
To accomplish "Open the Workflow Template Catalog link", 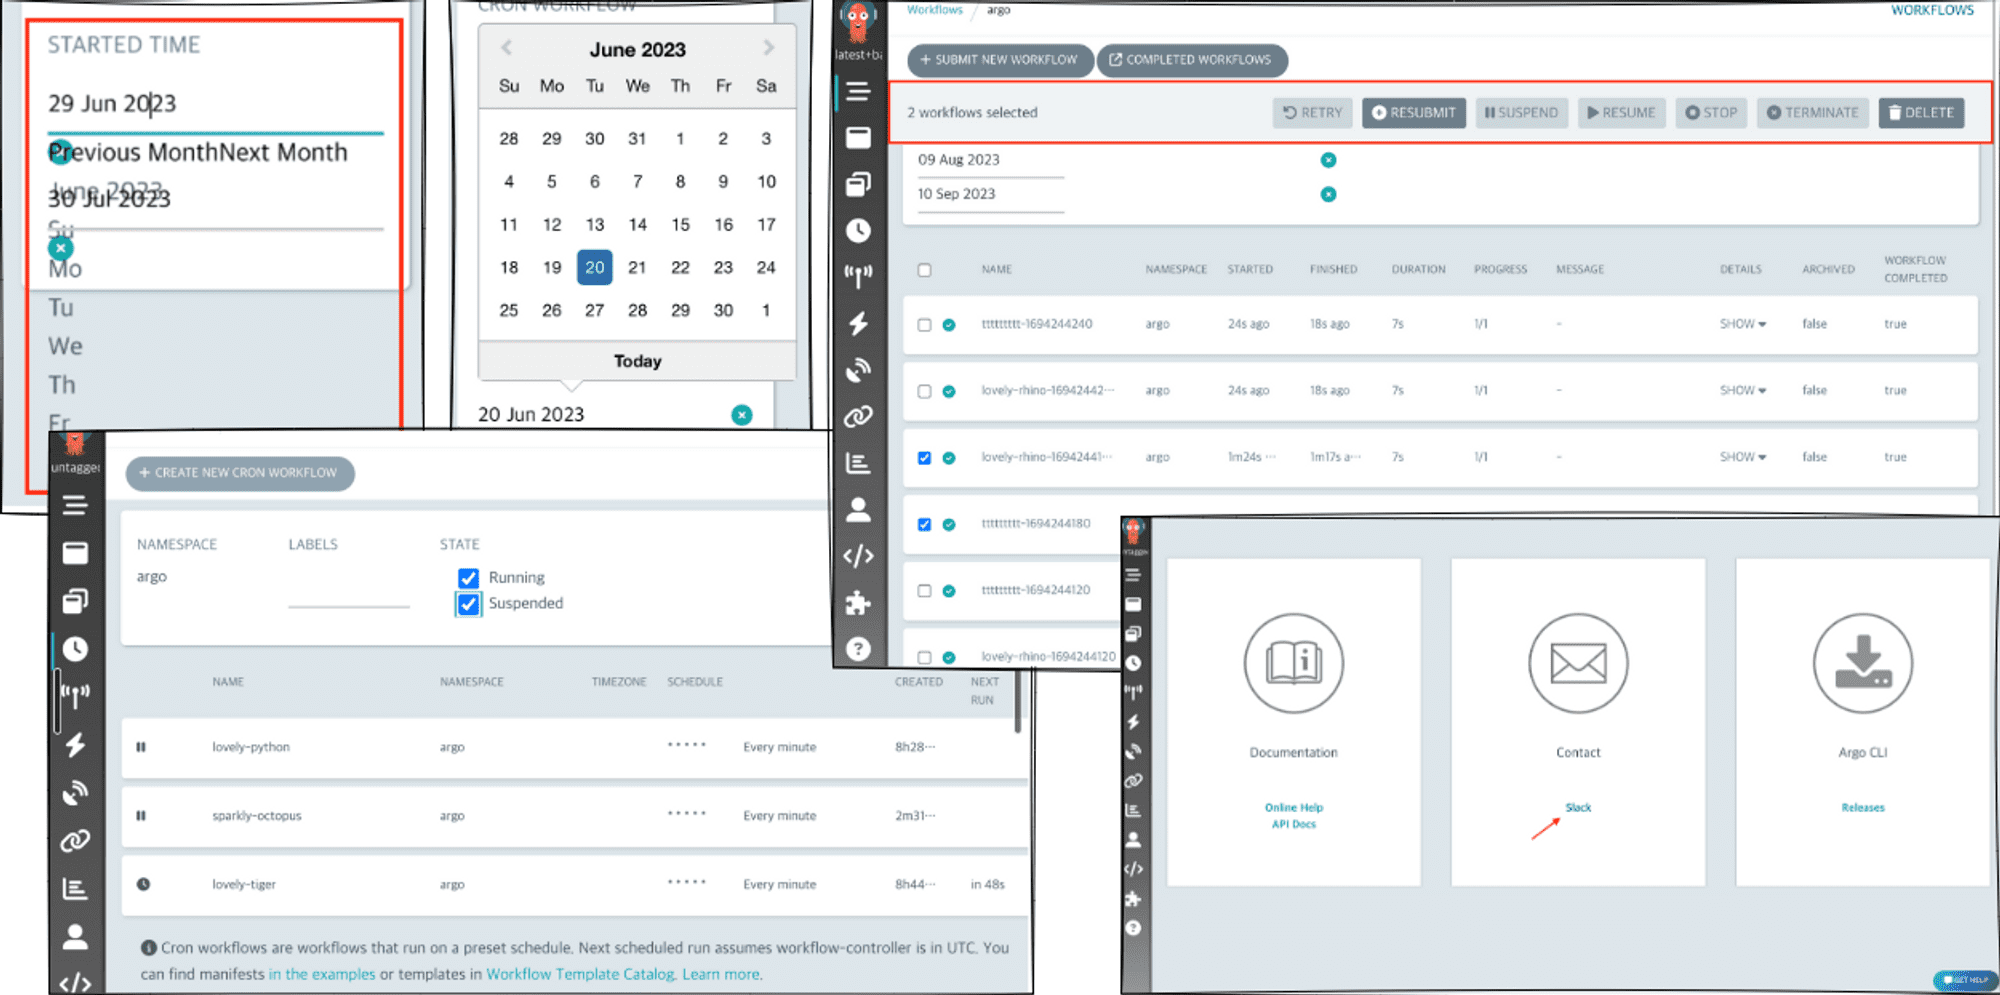I will pos(580,974).
